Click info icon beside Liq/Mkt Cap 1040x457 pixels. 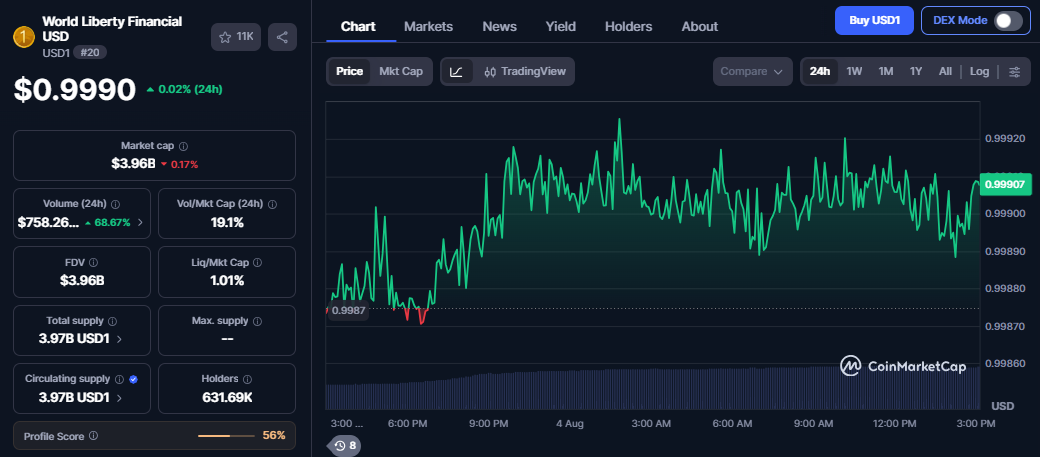[x=257, y=263]
